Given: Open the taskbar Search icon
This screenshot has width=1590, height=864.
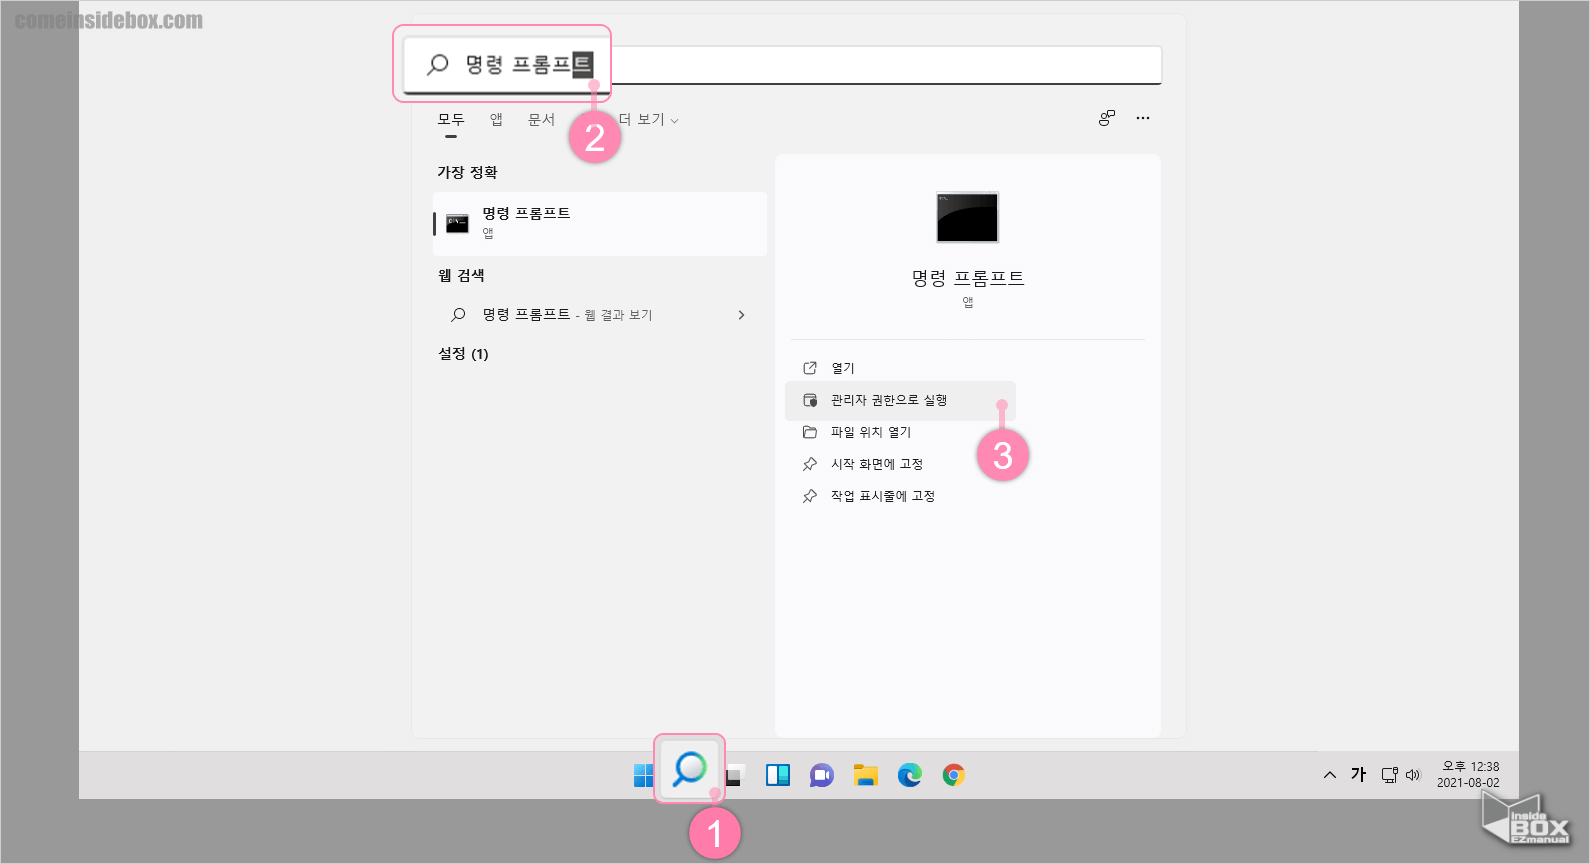Looking at the screenshot, I should tap(690, 769).
